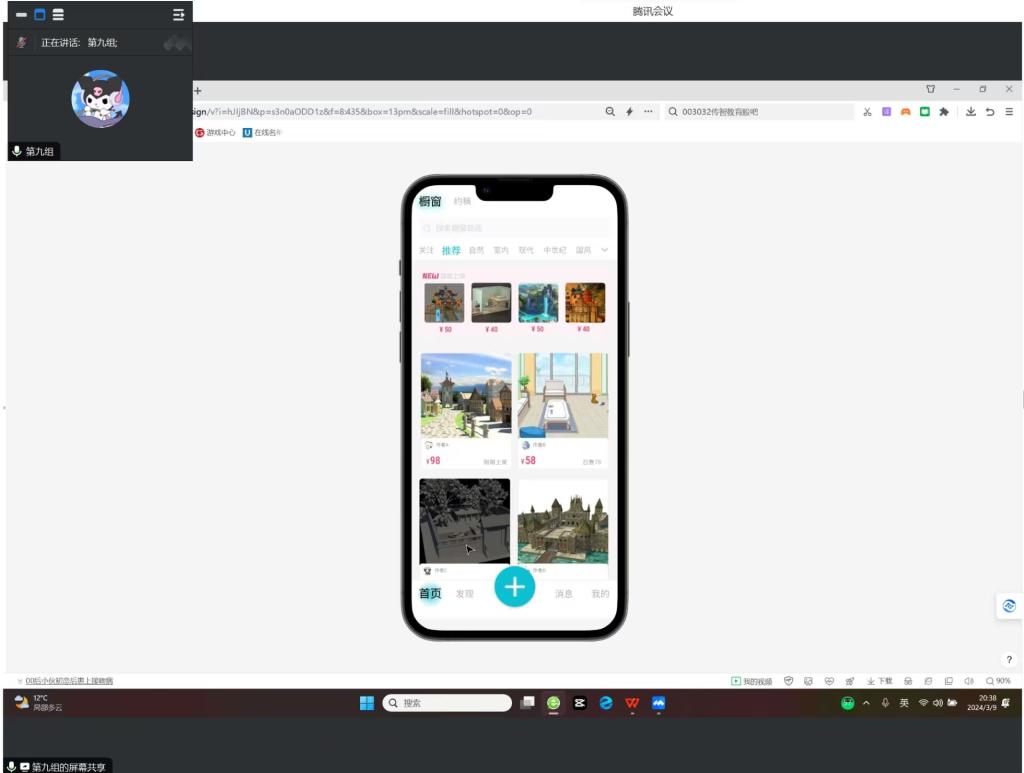Click the ¥98 village scene thumbnail
The height and width of the screenshot is (773, 1024).
(x=465, y=395)
